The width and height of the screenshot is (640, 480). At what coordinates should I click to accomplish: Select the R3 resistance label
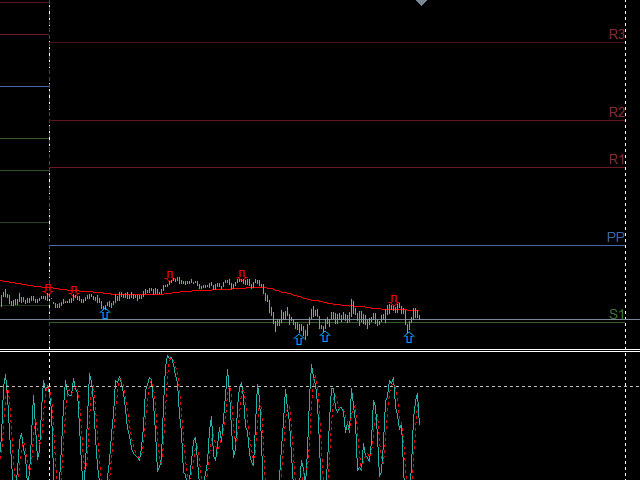point(617,34)
